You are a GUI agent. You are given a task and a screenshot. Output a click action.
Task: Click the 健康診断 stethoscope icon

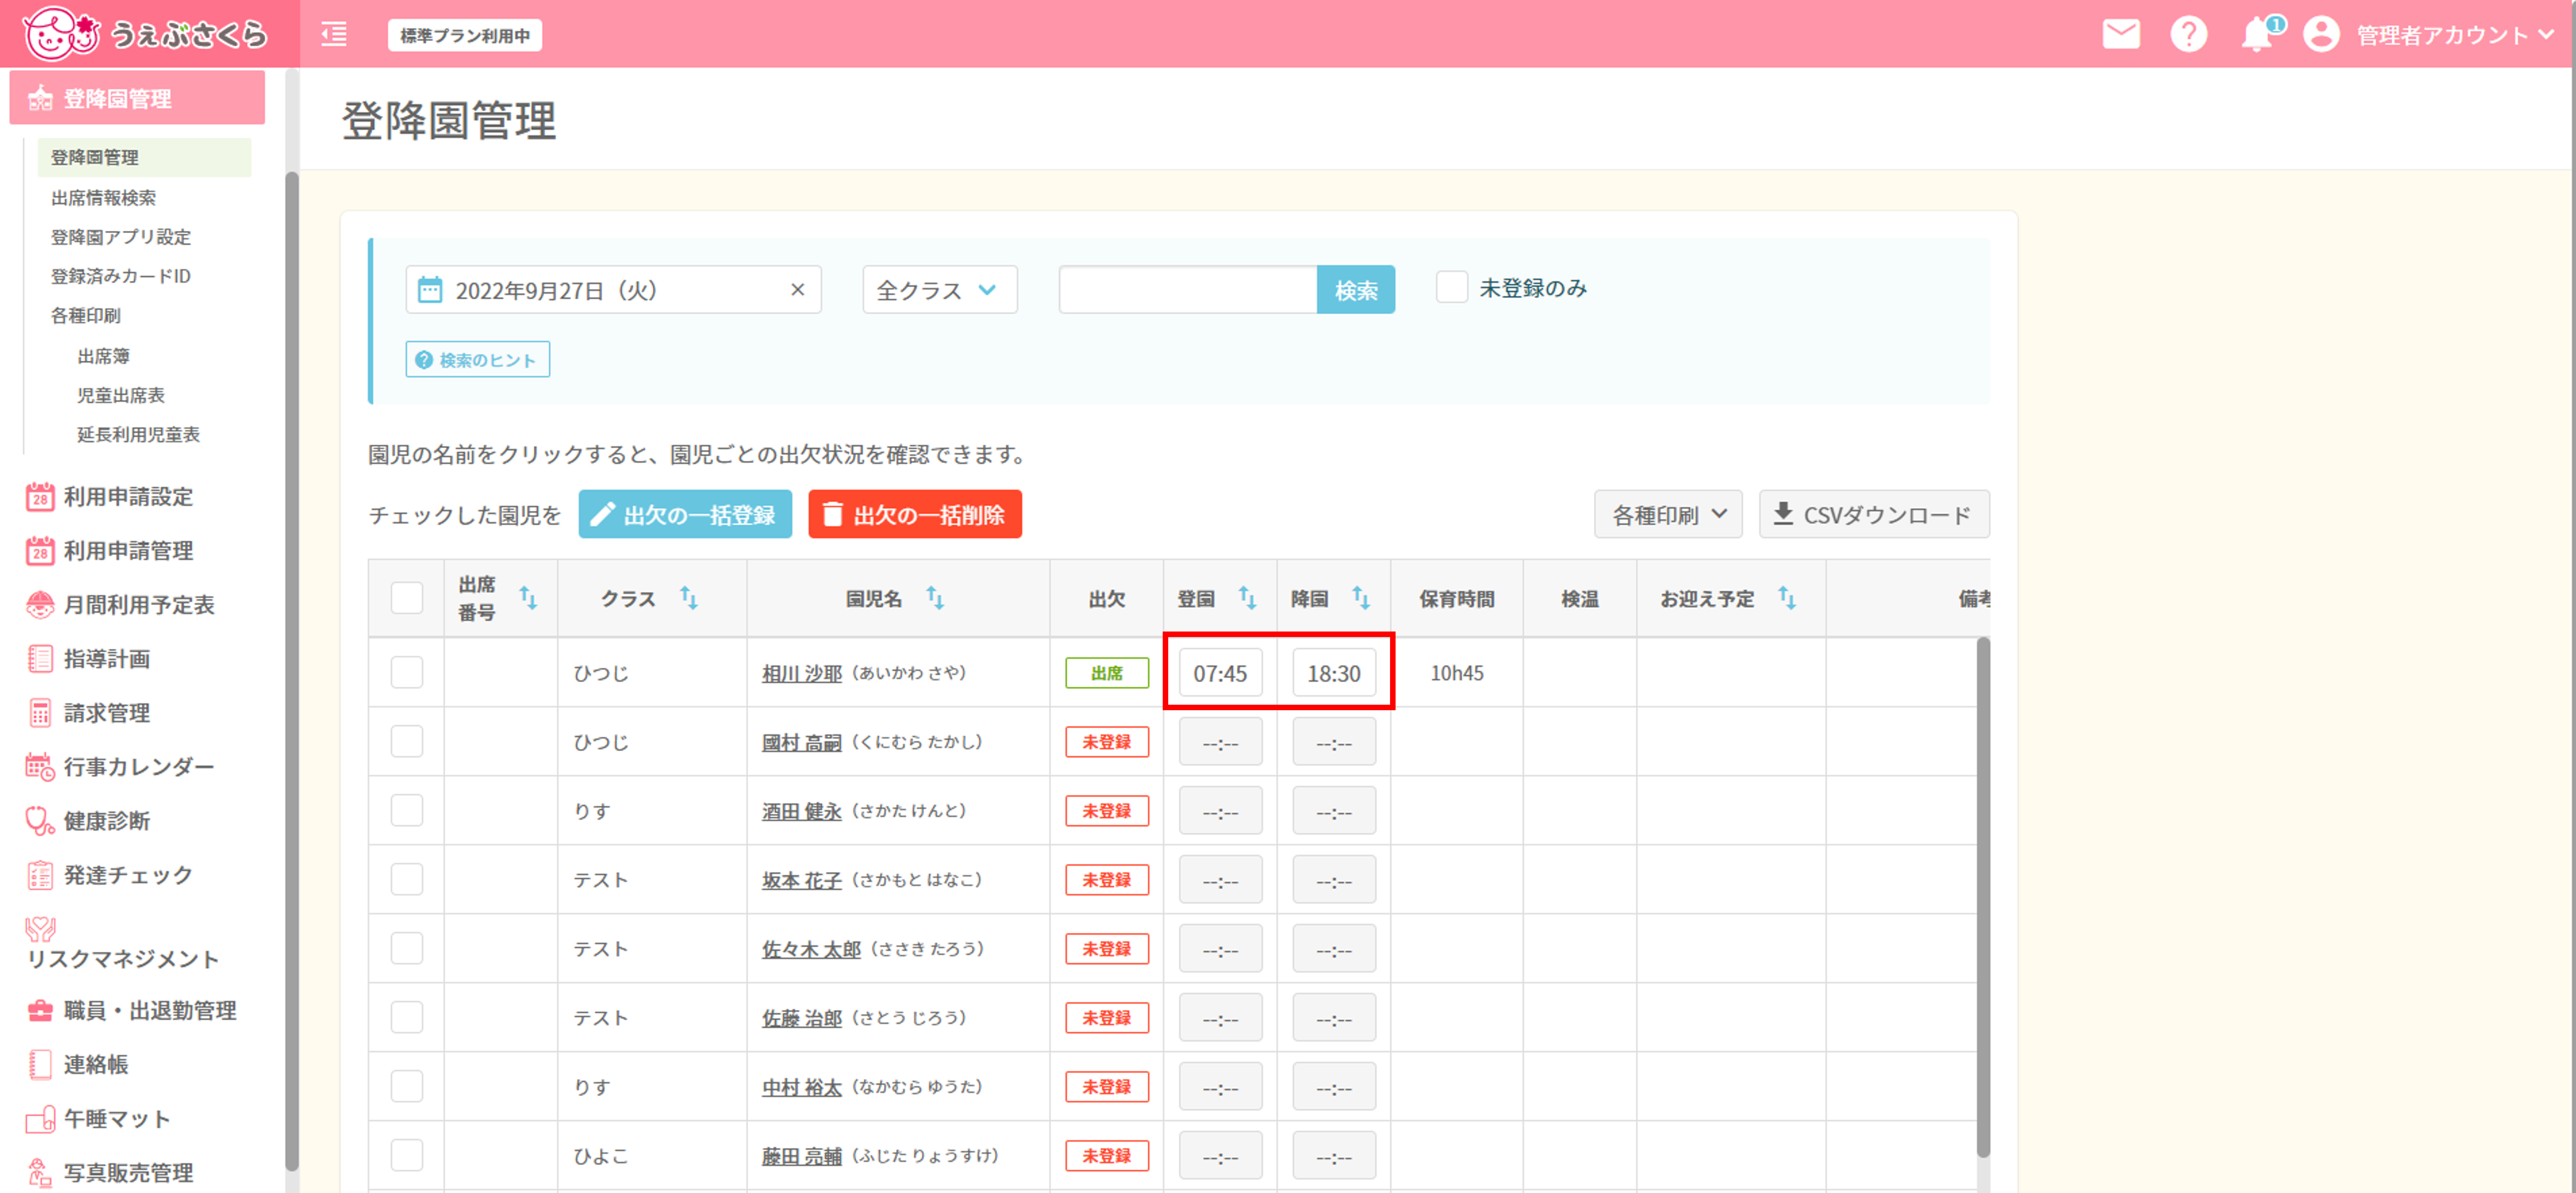click(40, 821)
